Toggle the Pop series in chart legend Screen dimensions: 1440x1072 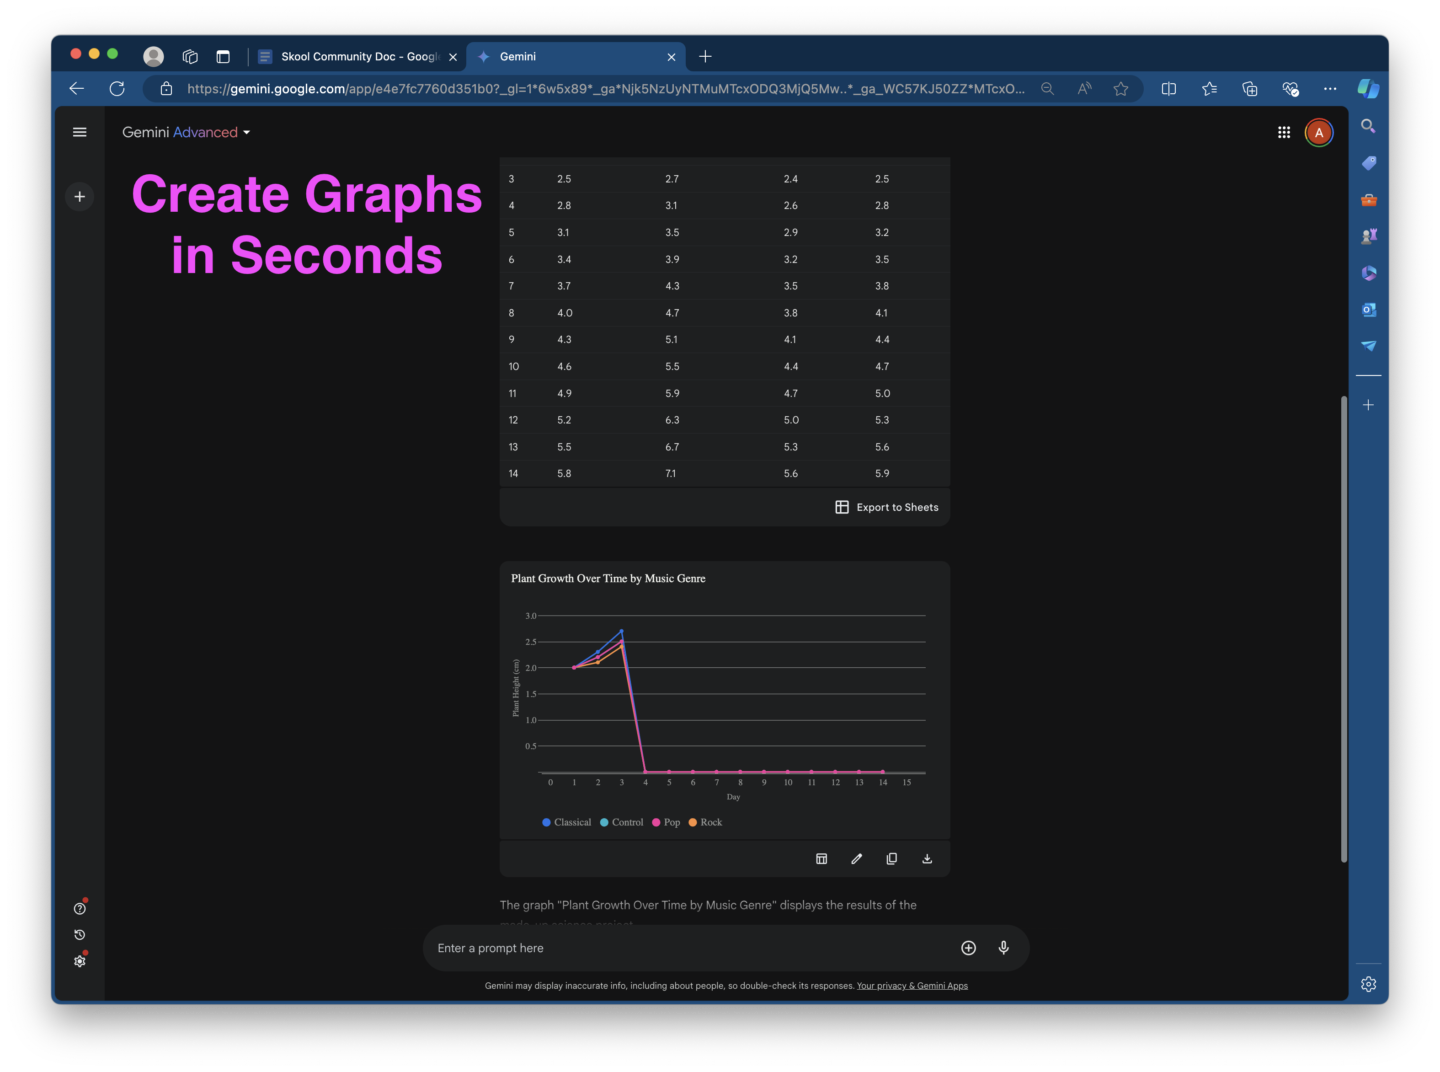(666, 823)
